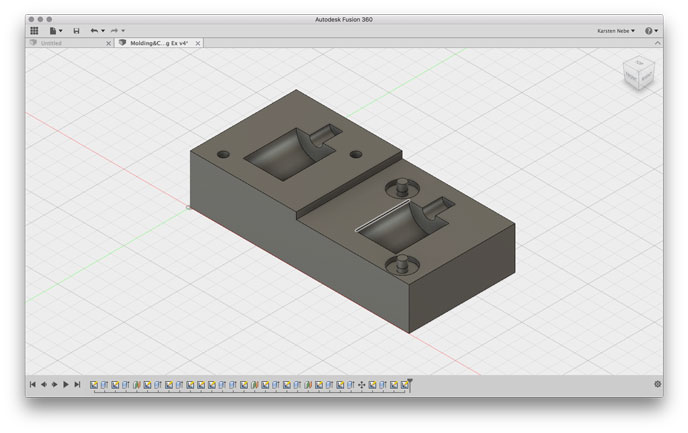Image resolution: width=688 pixels, height=433 pixels.
Task: Collapse the toolbar with the top-right chevron
Action: [x=657, y=43]
